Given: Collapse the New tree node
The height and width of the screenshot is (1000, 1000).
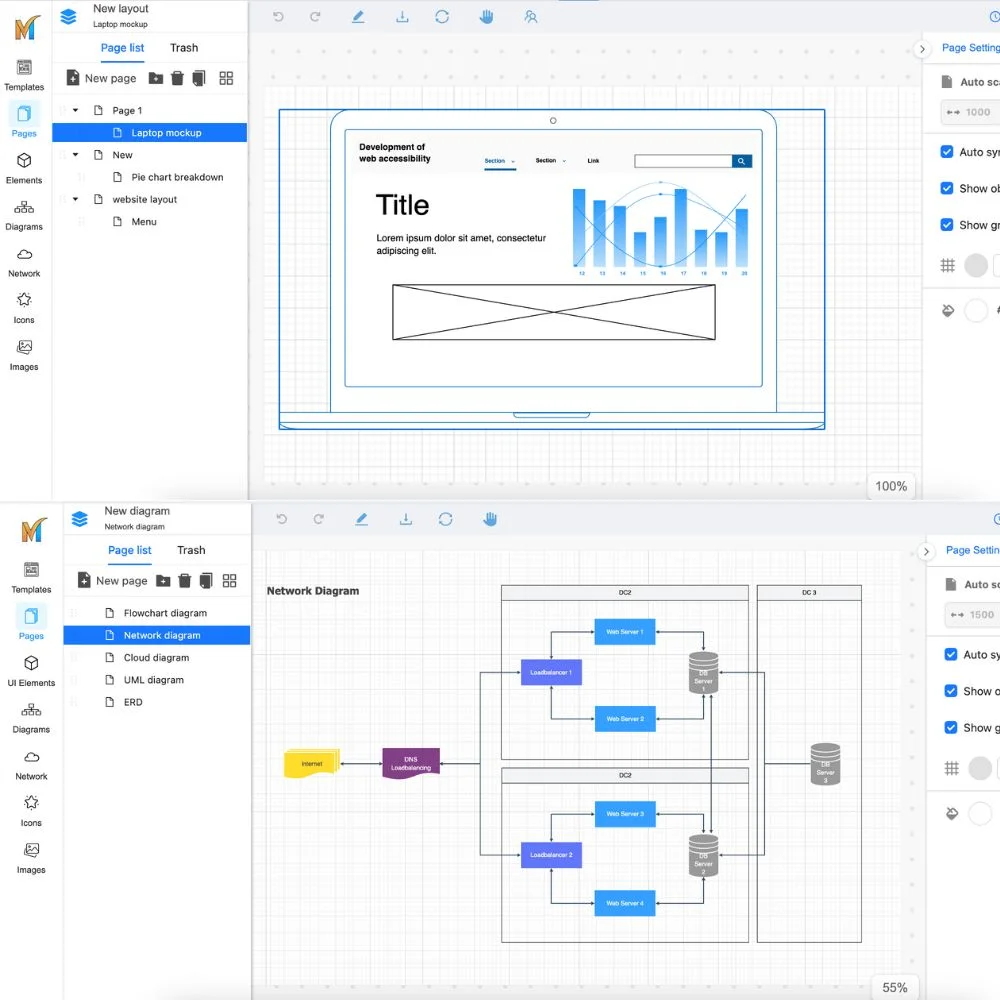Looking at the screenshot, I should click(75, 155).
